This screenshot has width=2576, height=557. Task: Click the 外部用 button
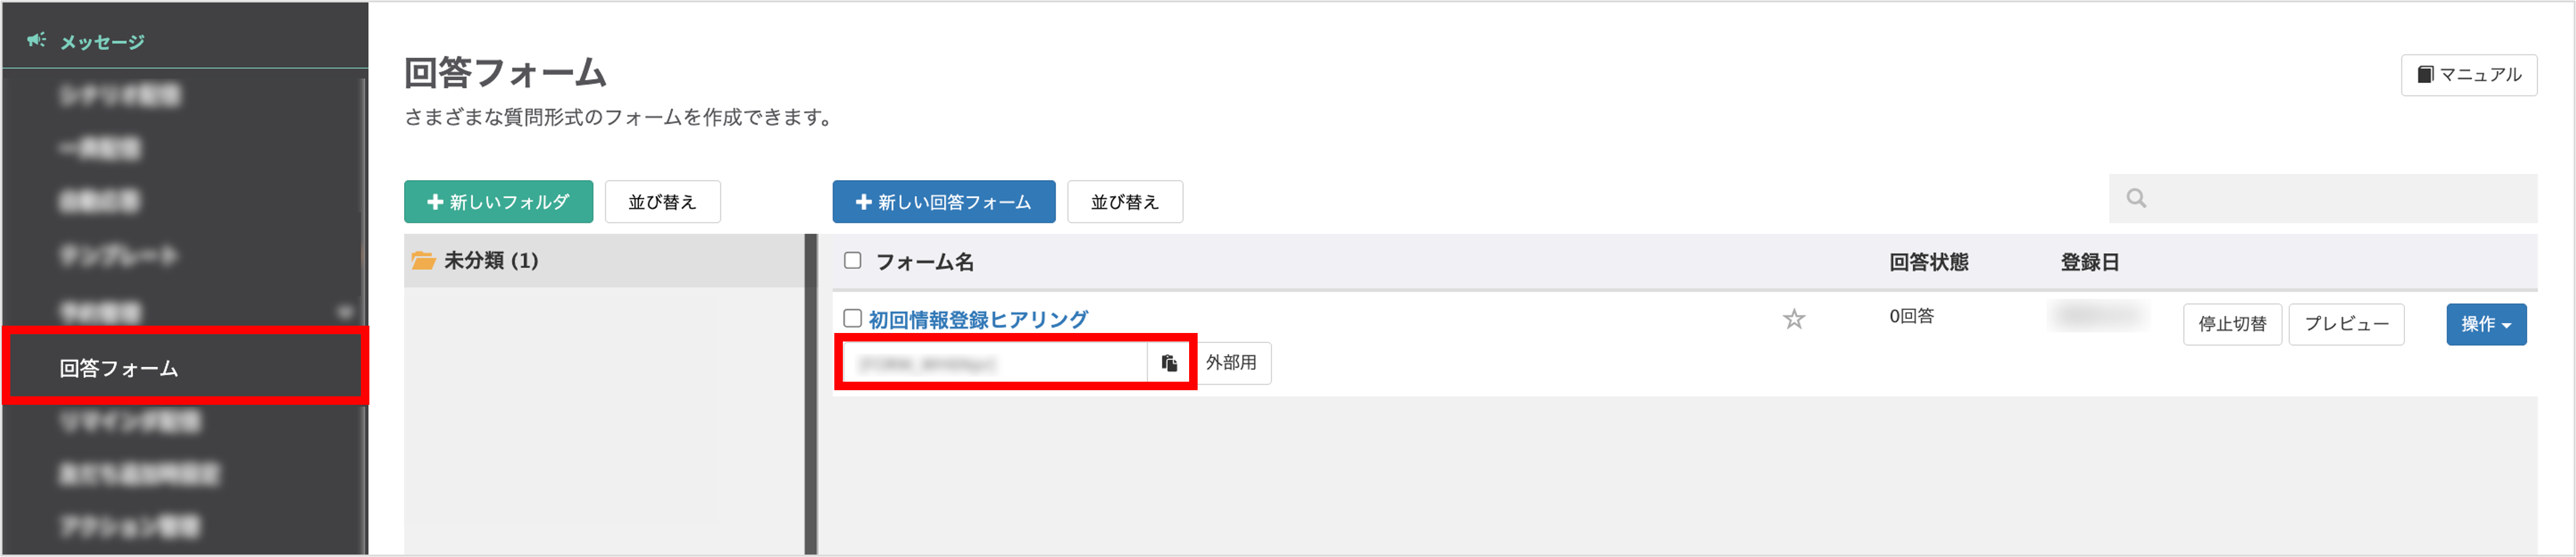(1230, 363)
